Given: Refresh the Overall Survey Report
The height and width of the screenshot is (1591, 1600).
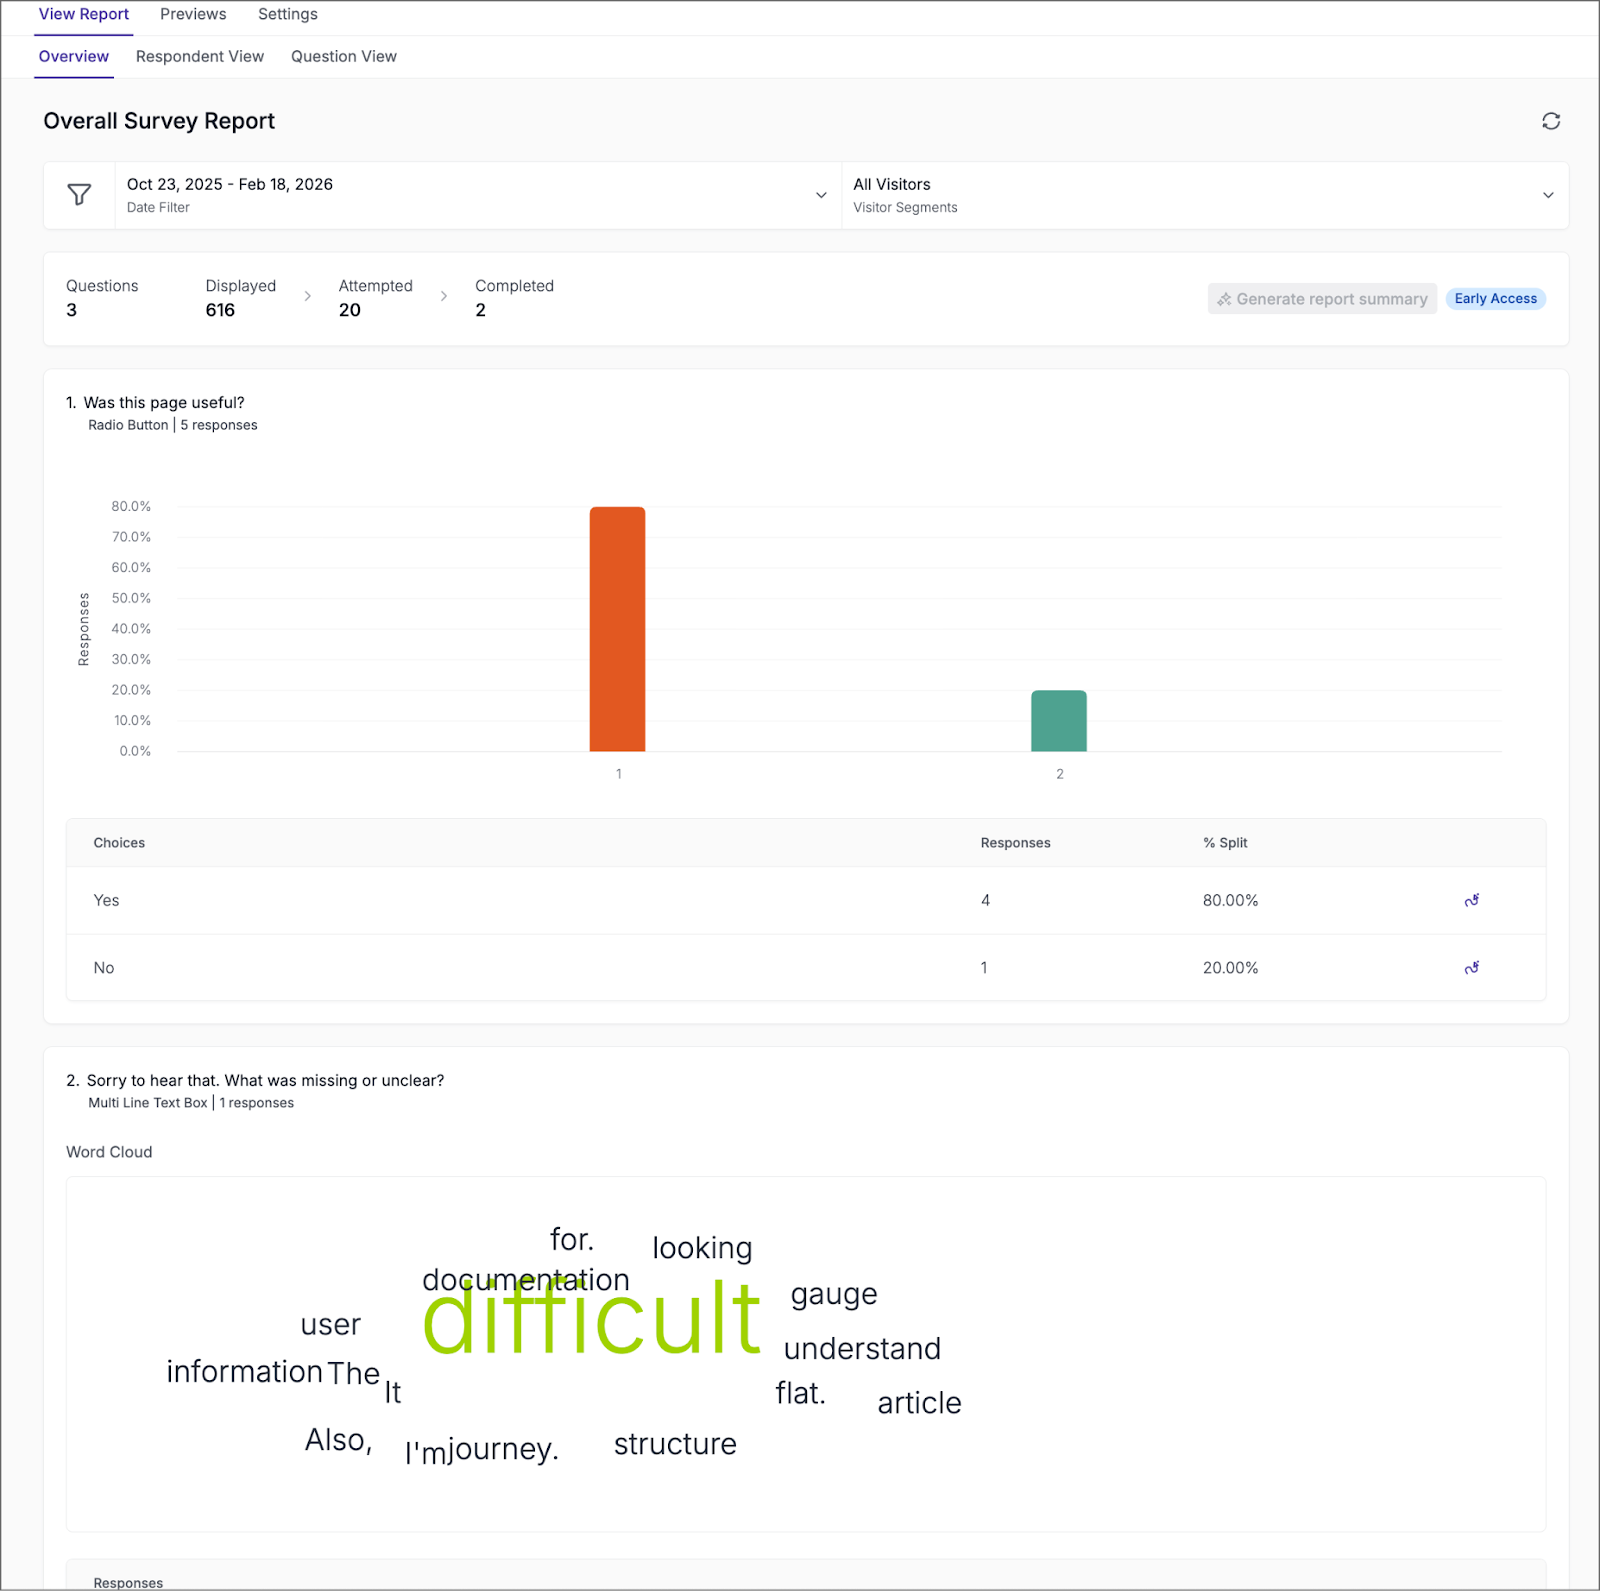Looking at the screenshot, I should 1551,120.
